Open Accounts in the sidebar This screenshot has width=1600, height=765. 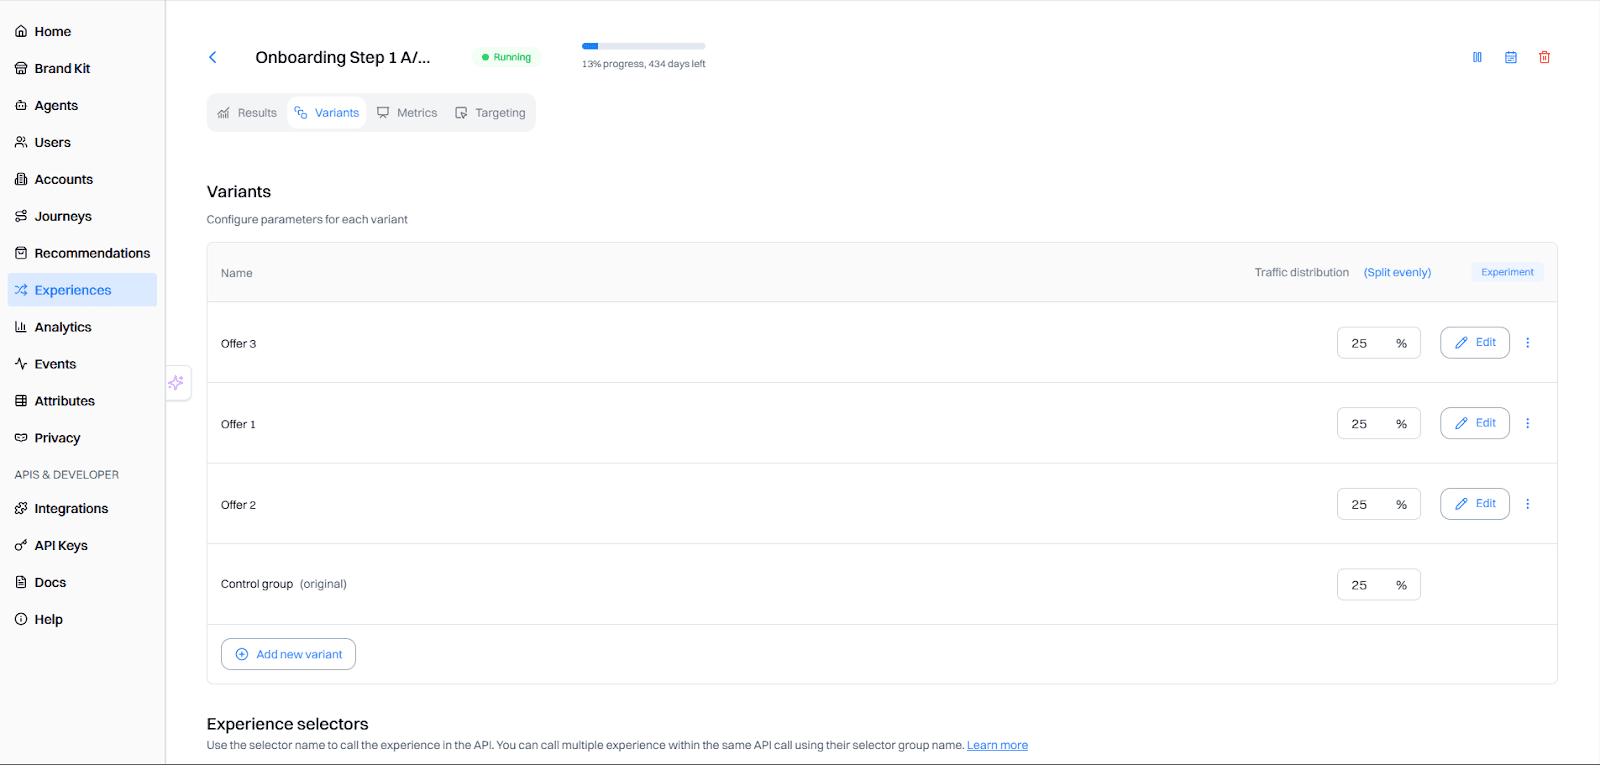[82, 179]
